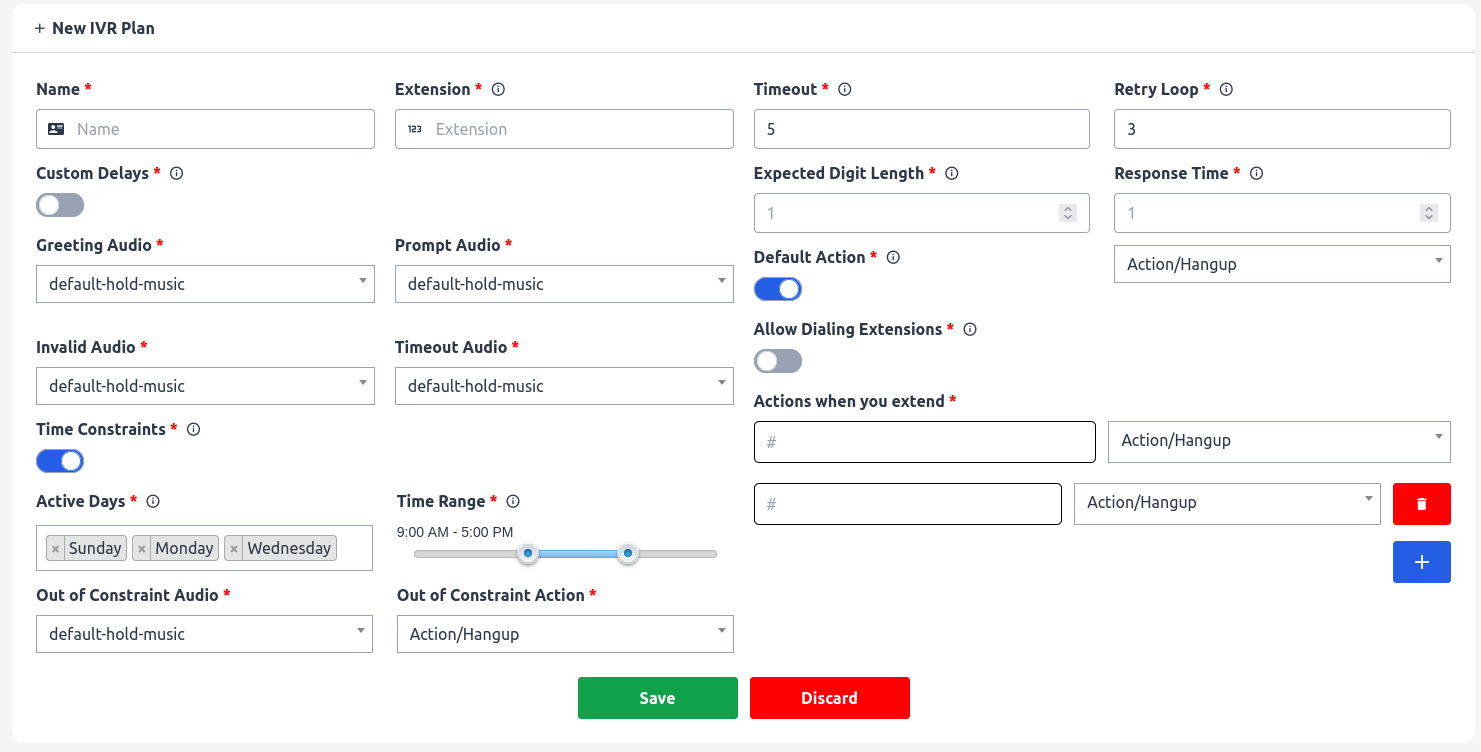
Task: Click the info icon next to Timeout
Action: click(844, 89)
